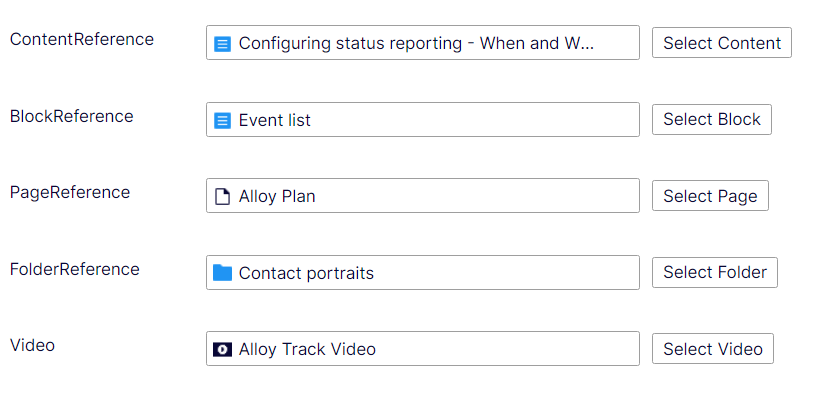This screenshot has height=413, width=815.
Task: Choose the Select Folder button
Action: point(714,272)
